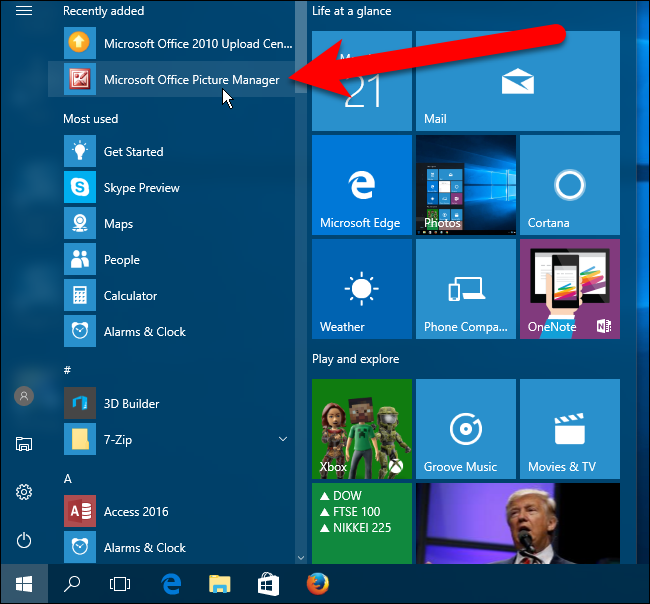This screenshot has height=604, width=650.
Task: Open the 7-Zip folder entry
Action: point(171,439)
